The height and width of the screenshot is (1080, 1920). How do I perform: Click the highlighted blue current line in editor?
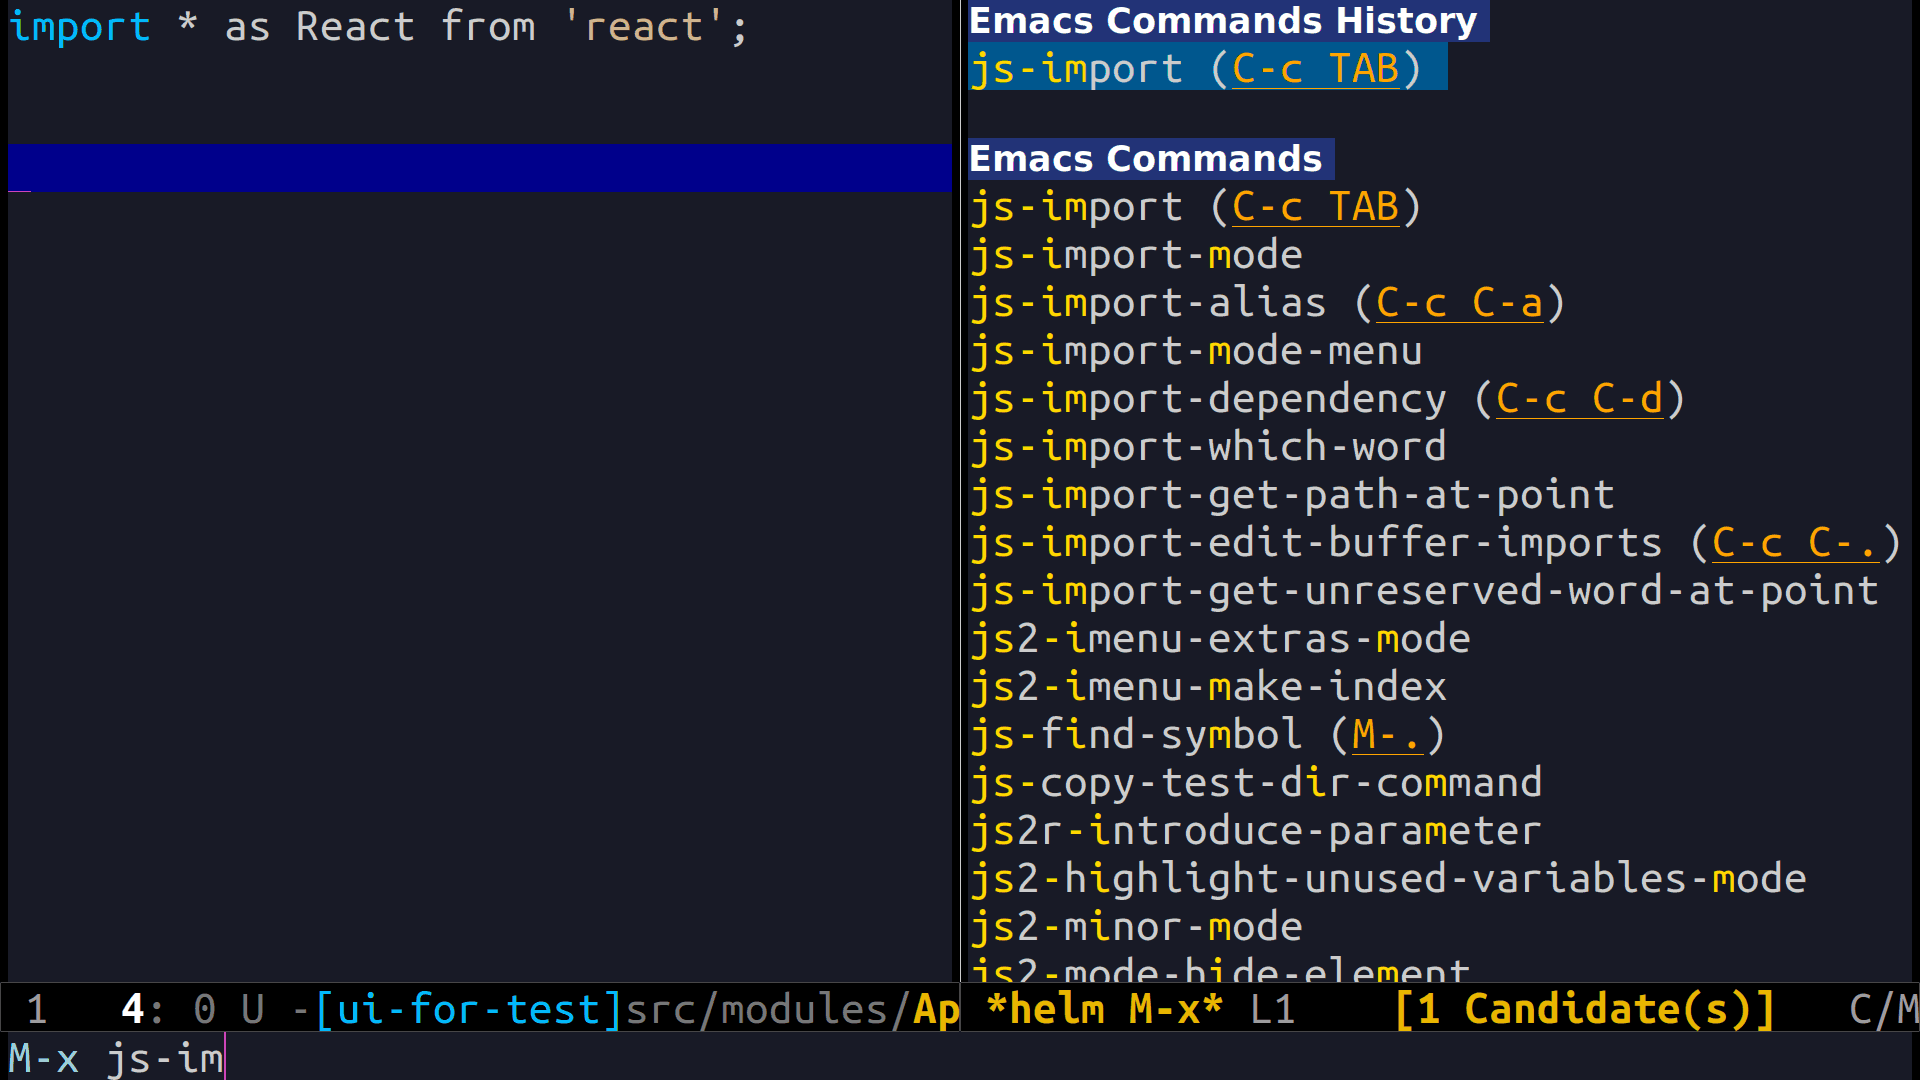(480, 167)
